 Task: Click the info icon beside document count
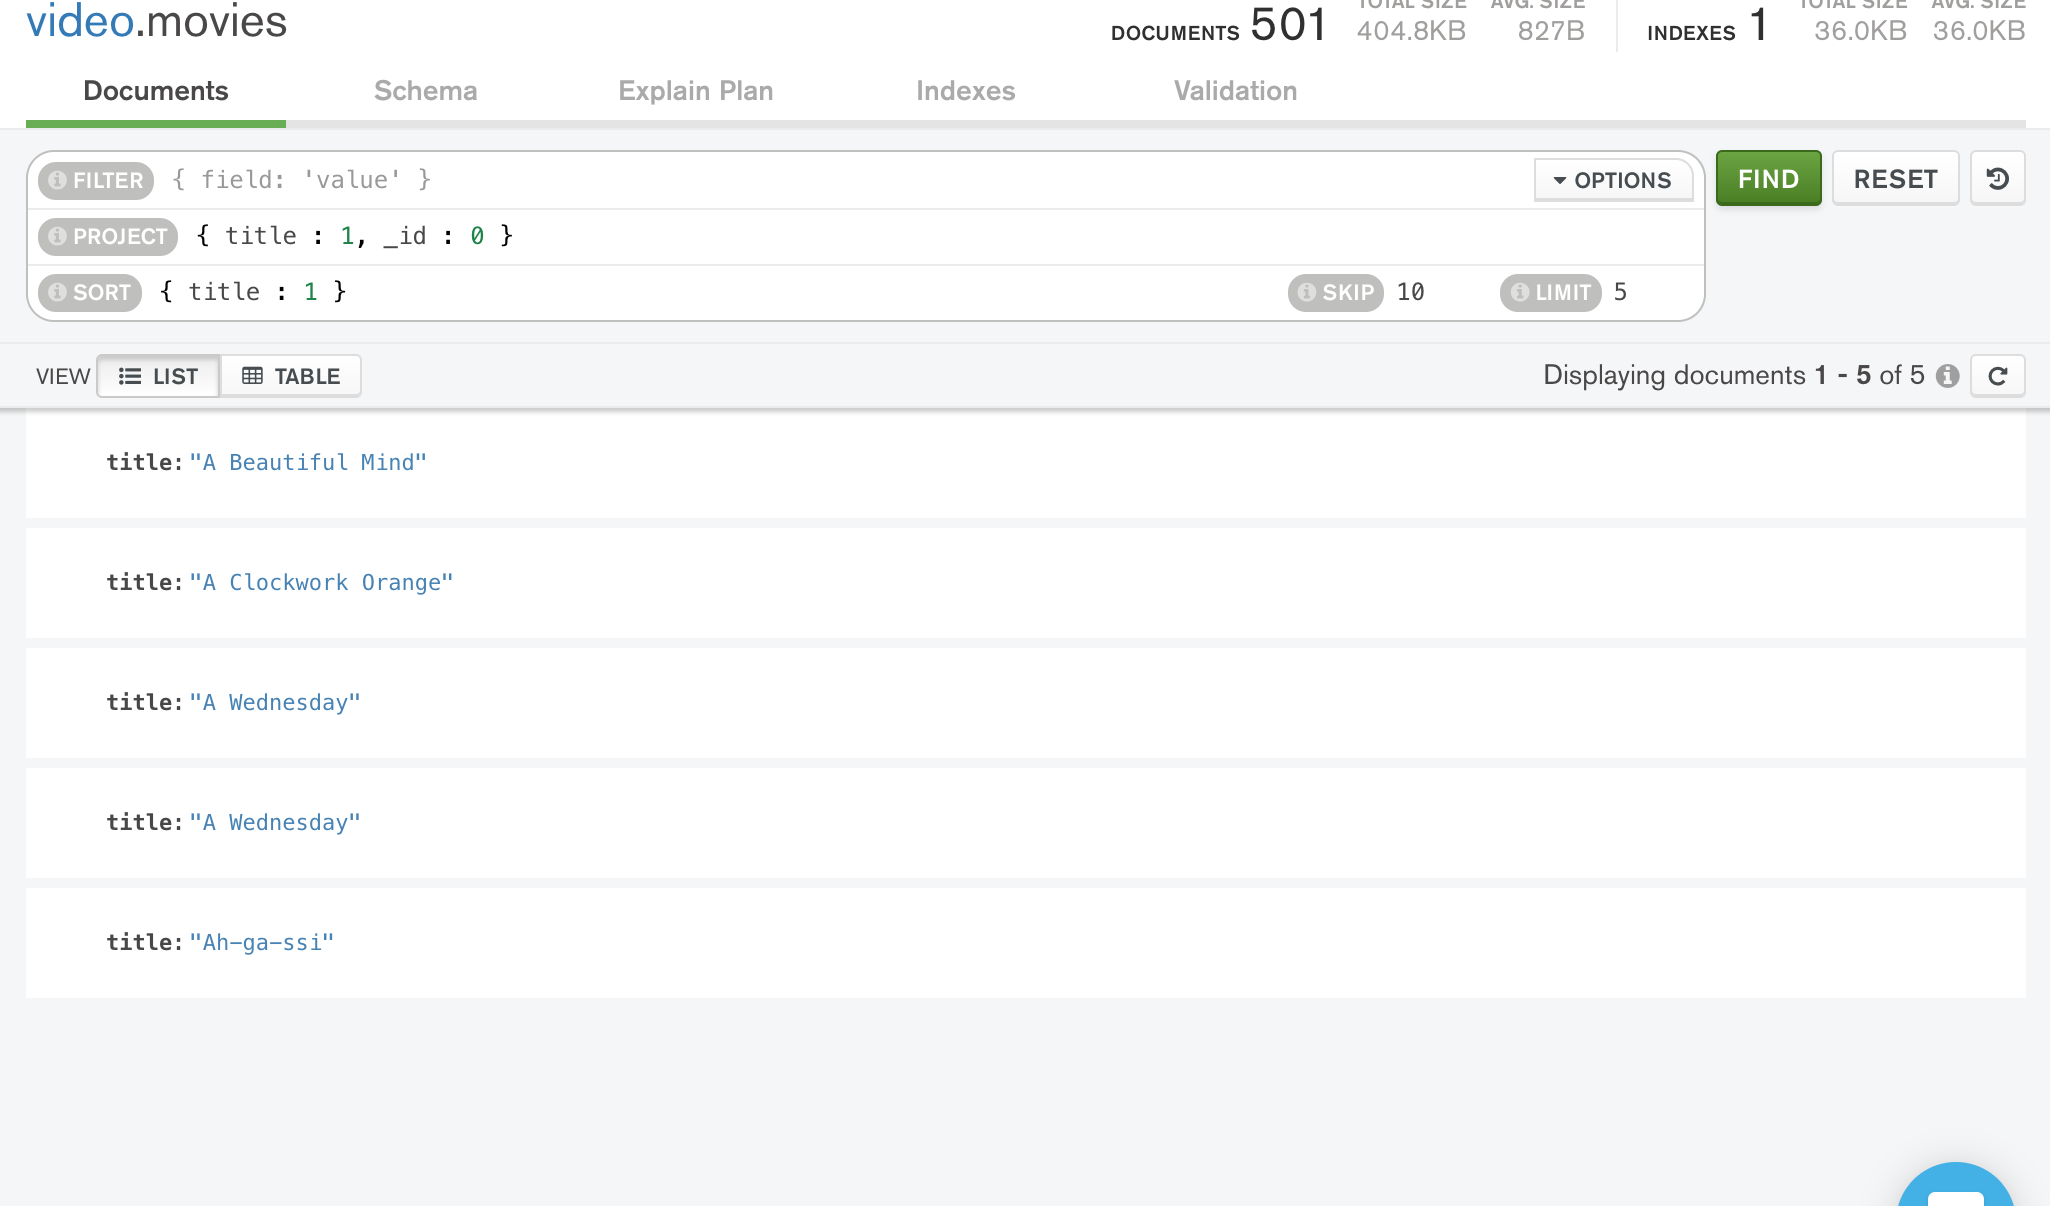pyautogui.click(x=1947, y=376)
